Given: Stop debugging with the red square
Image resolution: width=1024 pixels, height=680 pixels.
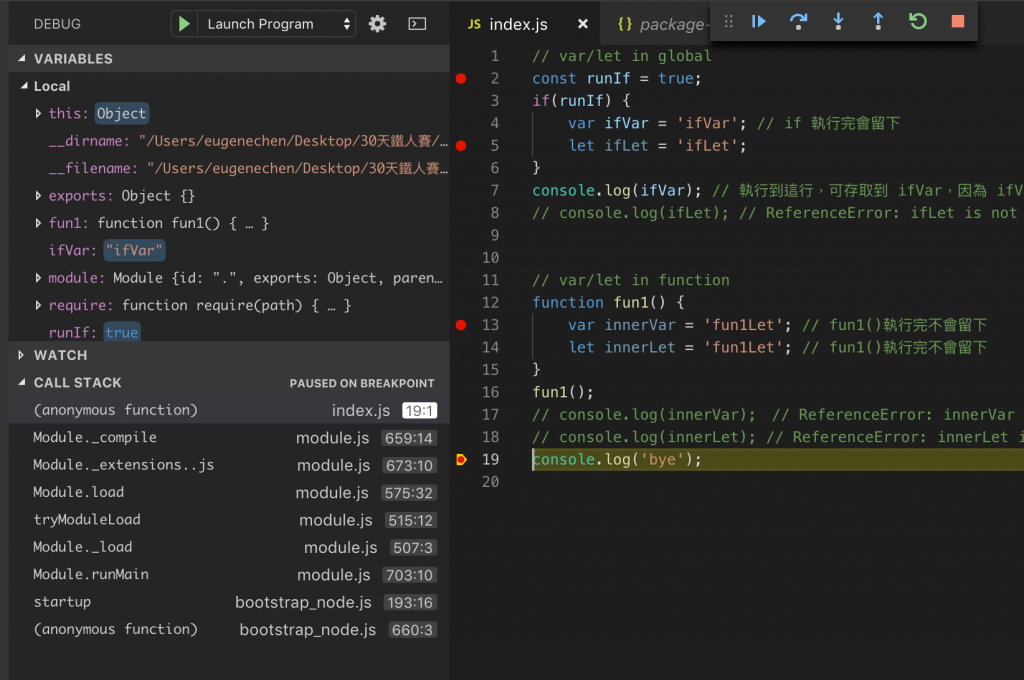Looking at the screenshot, I should (x=958, y=21).
